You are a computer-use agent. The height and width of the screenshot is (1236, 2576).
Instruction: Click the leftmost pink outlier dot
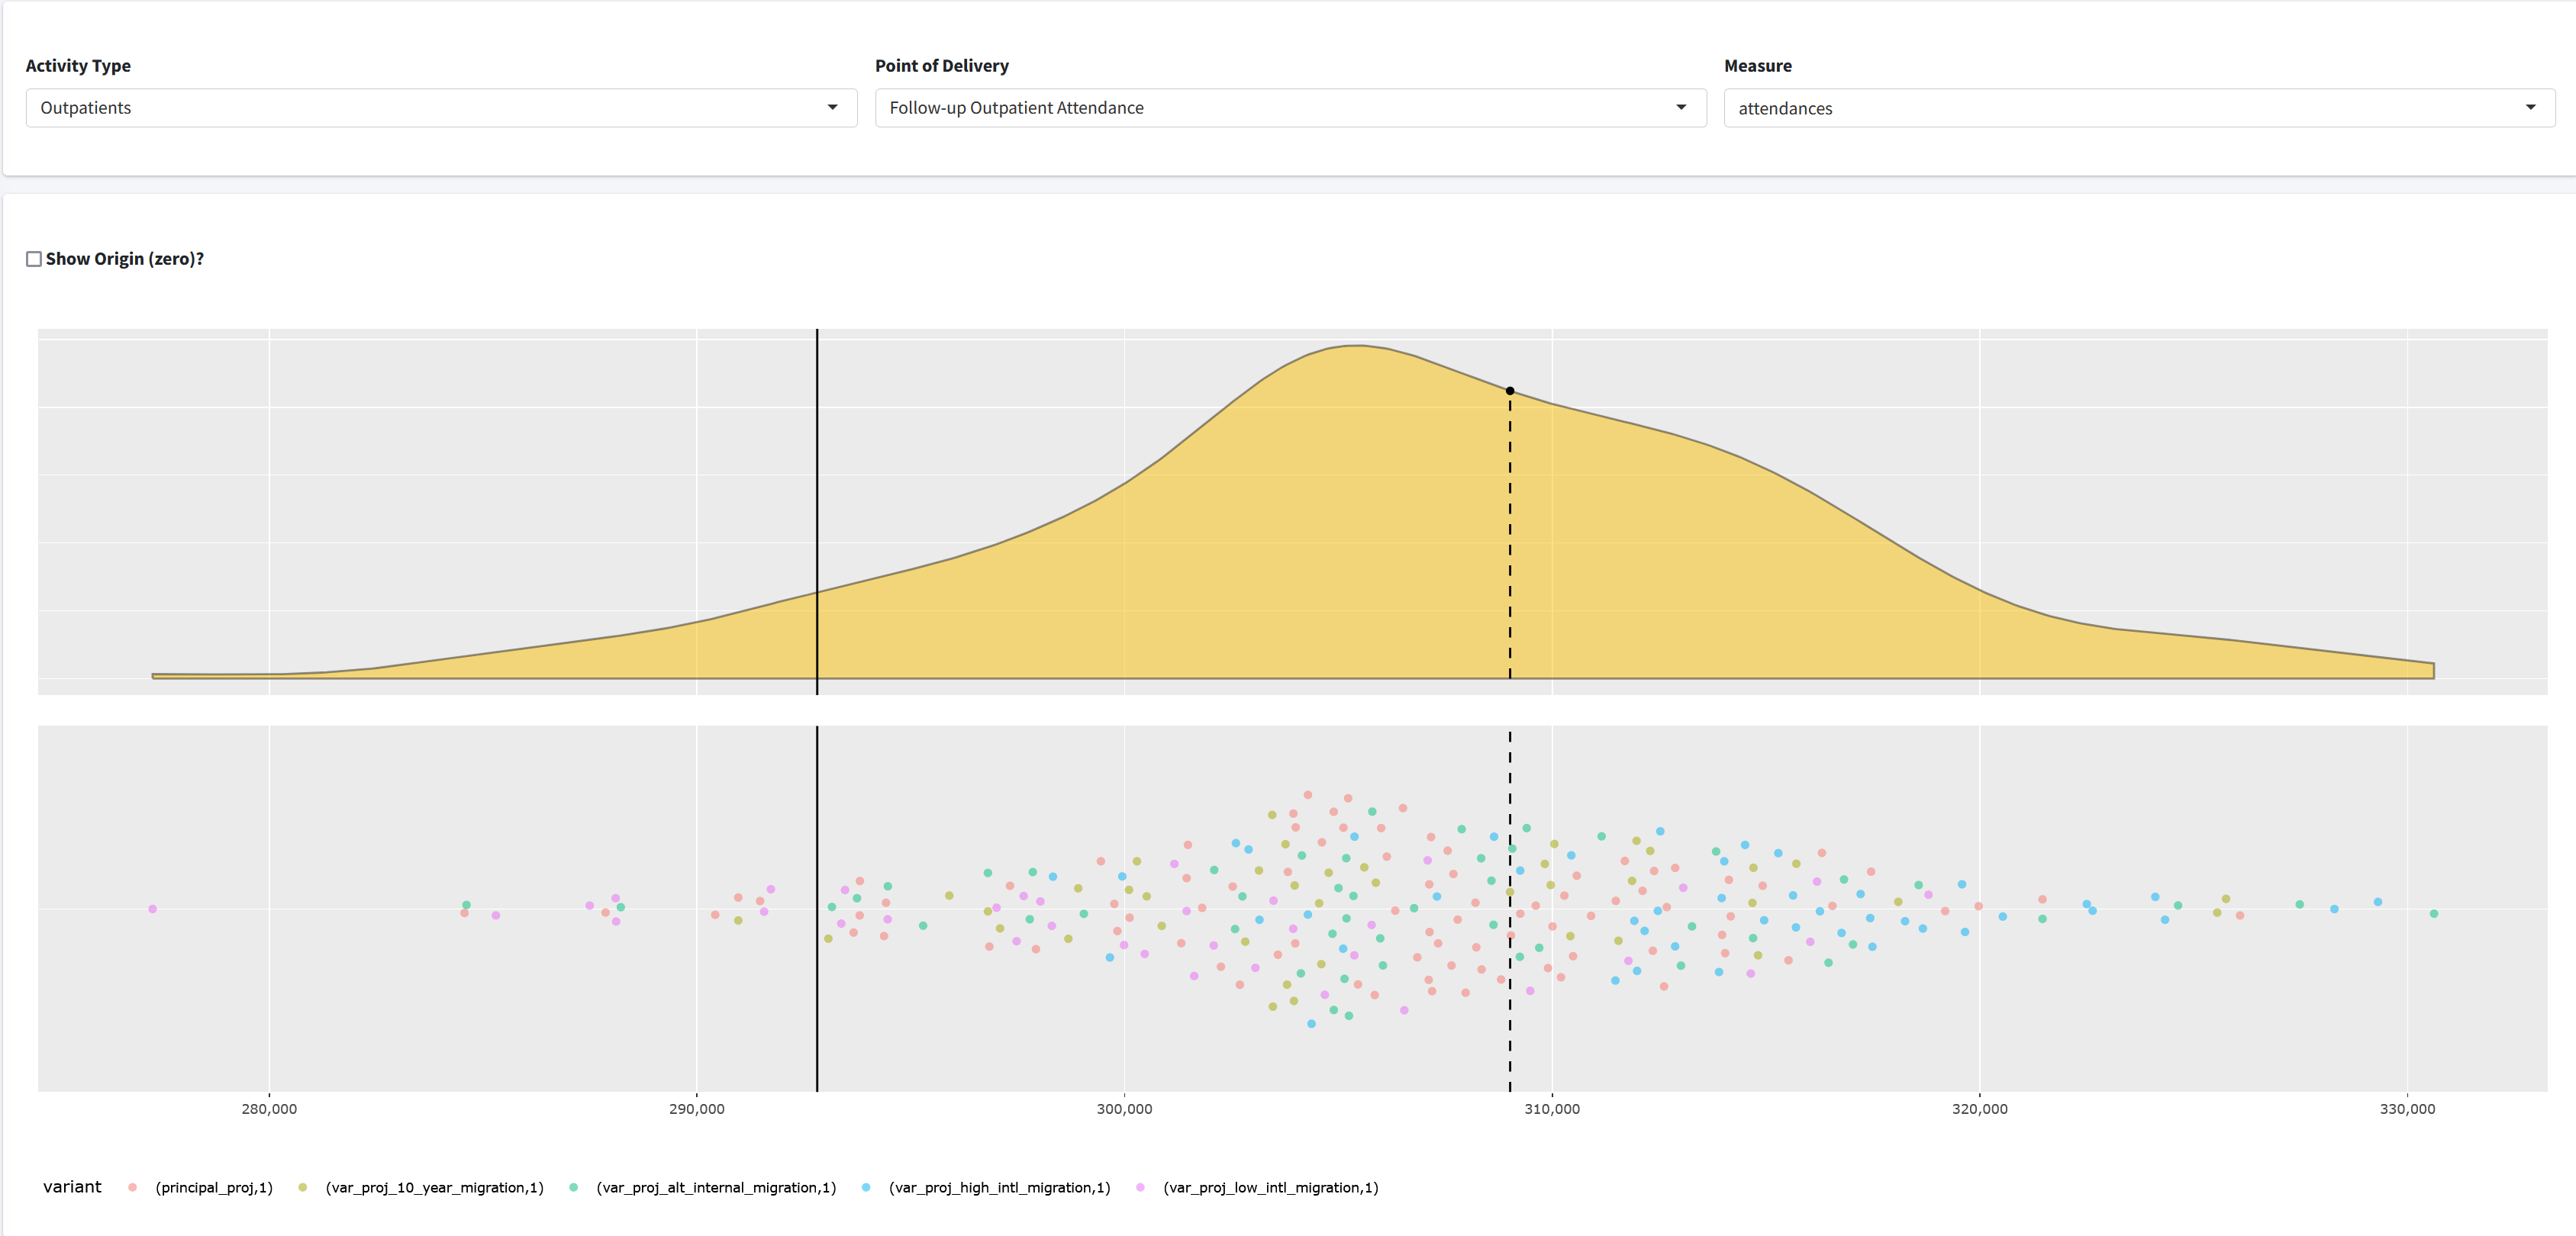152,909
